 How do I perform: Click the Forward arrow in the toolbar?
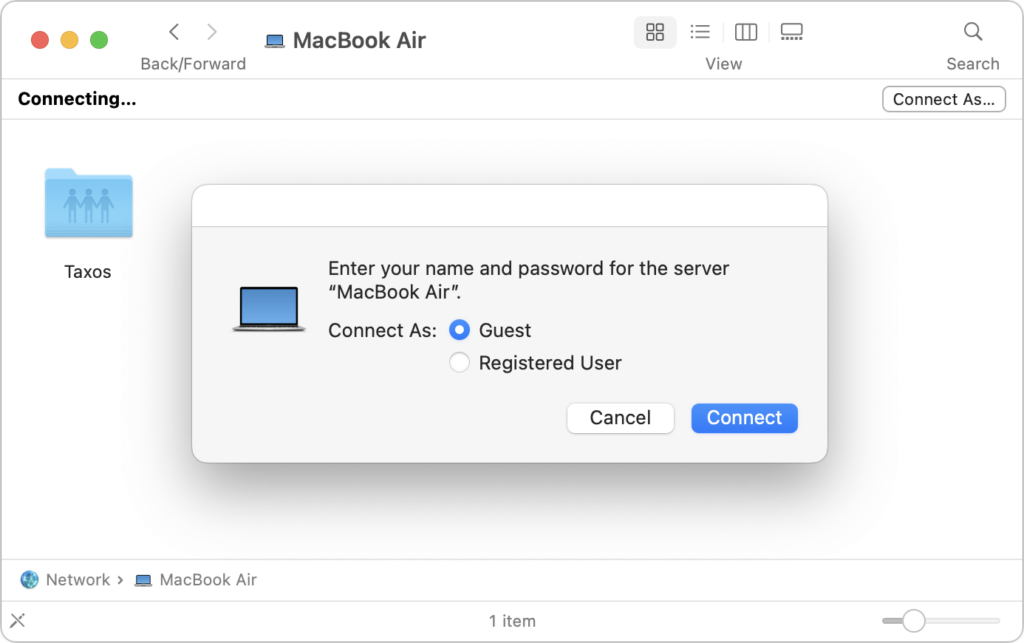click(x=212, y=32)
